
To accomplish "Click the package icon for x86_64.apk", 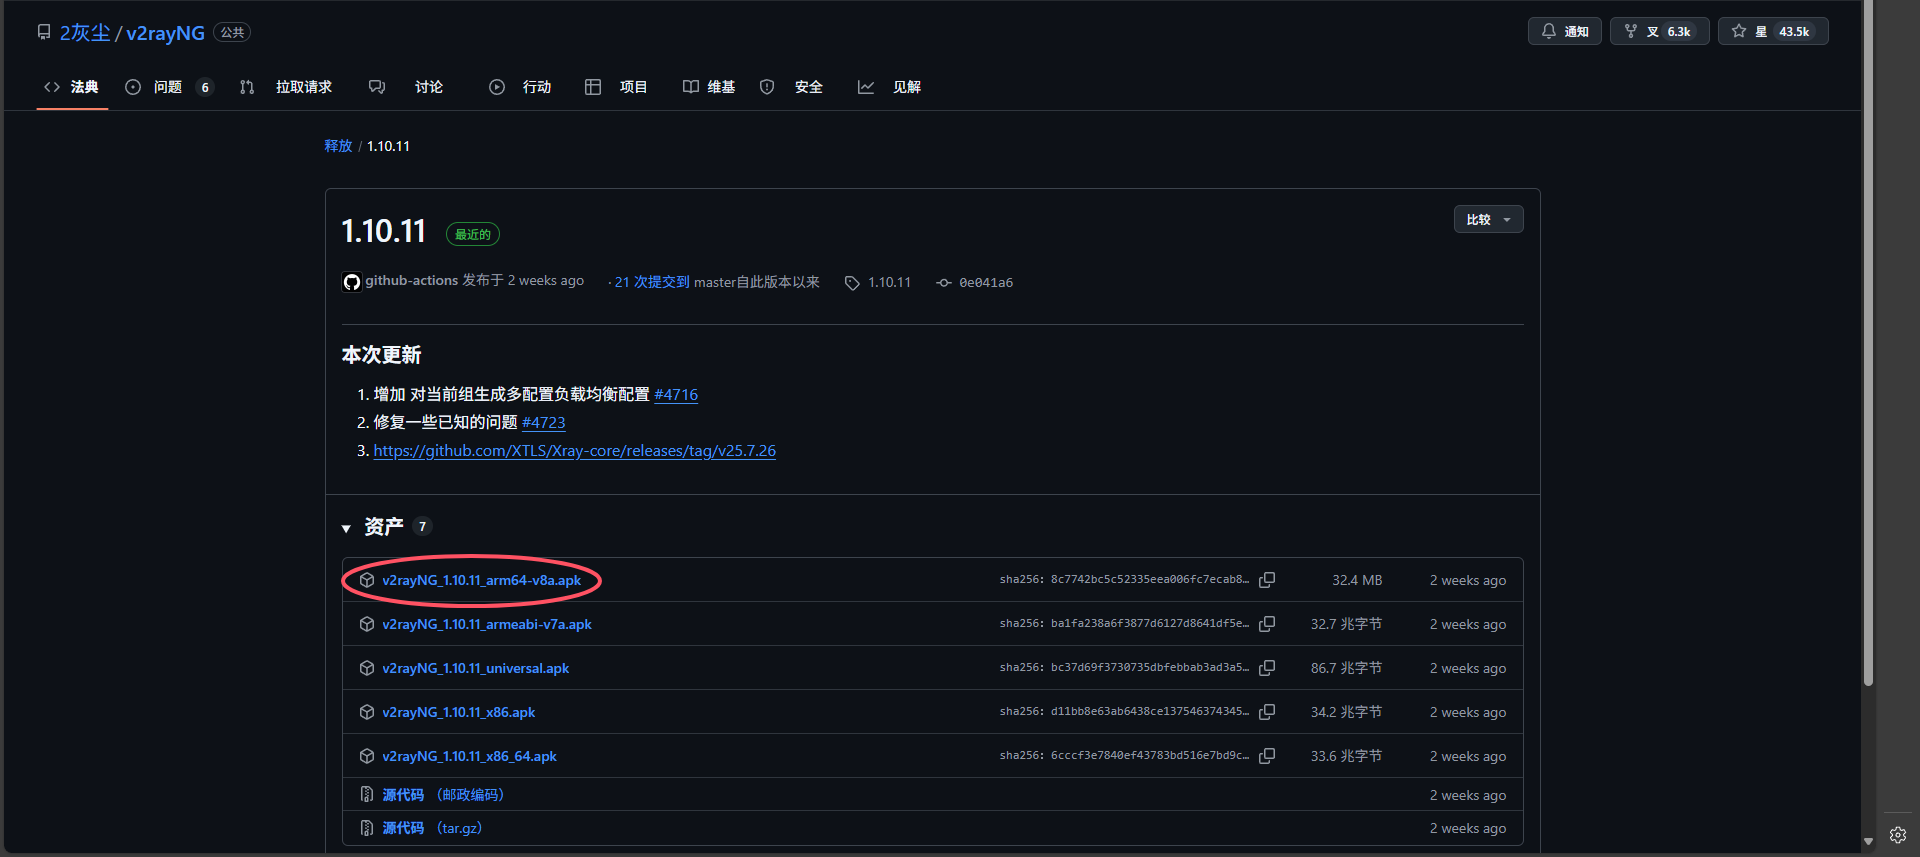I will click(367, 756).
